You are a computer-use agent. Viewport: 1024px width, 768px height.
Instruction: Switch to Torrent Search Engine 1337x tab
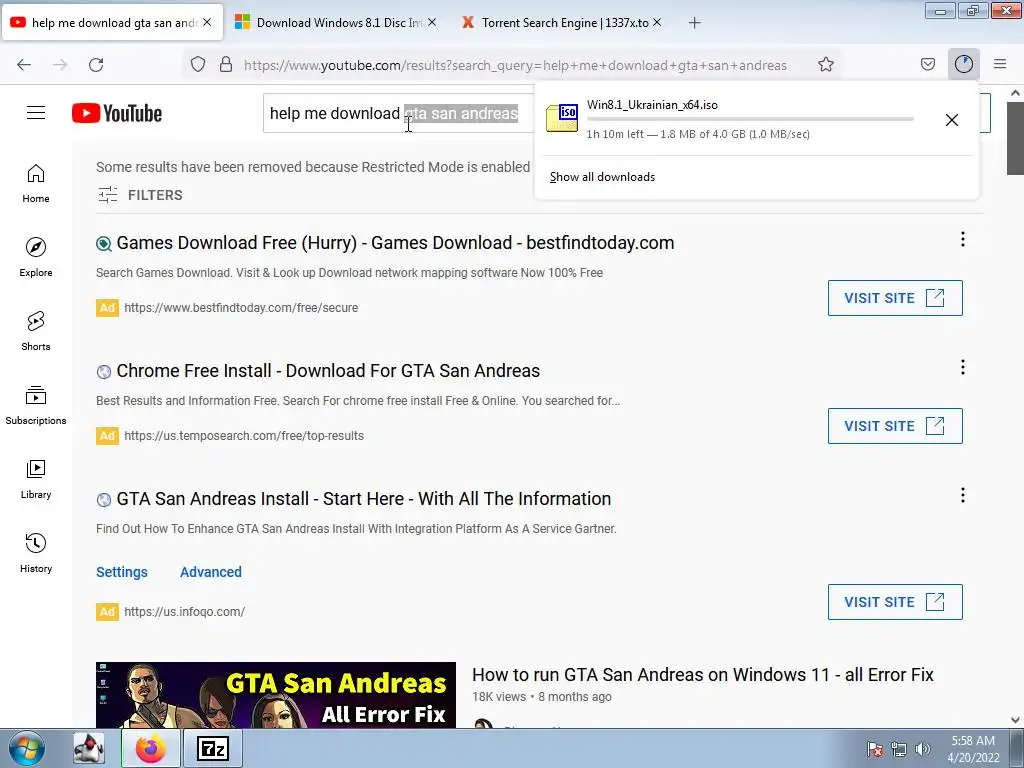point(560,23)
